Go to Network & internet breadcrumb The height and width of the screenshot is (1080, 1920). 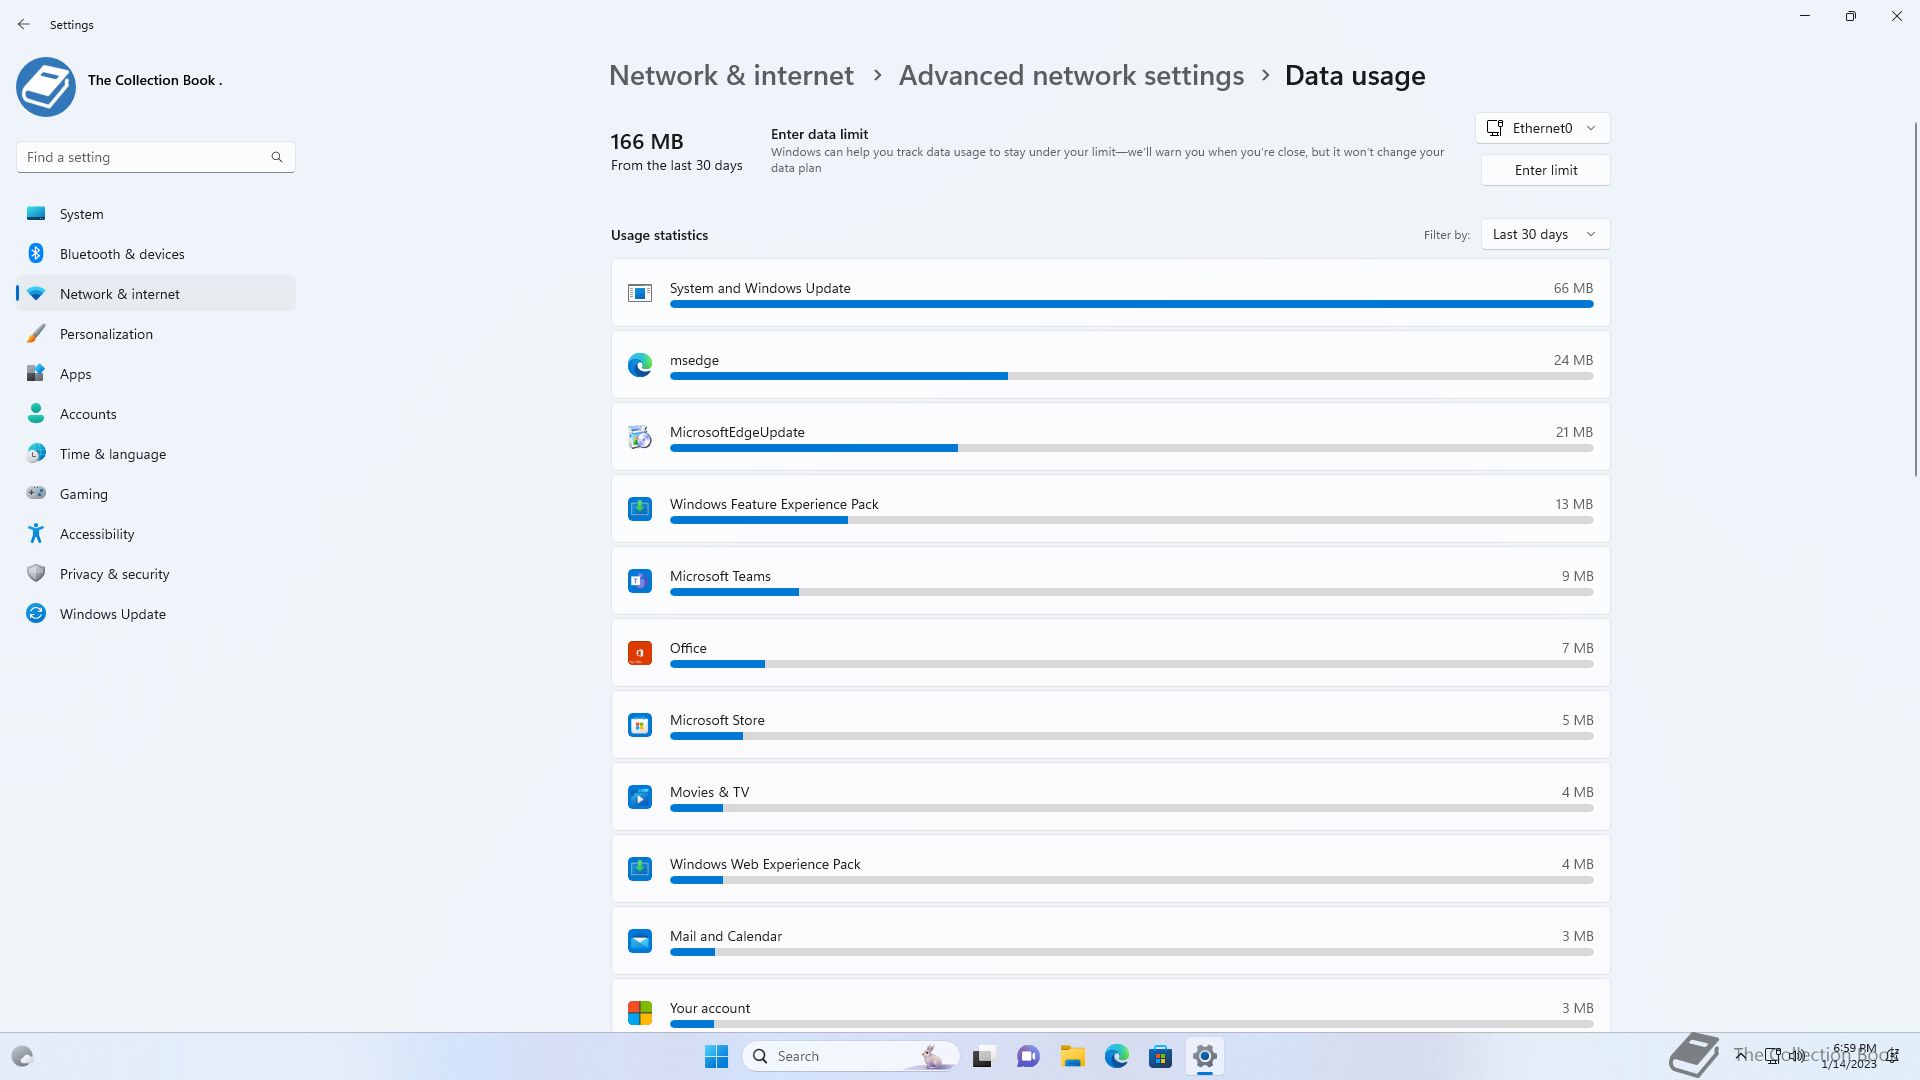(x=731, y=75)
